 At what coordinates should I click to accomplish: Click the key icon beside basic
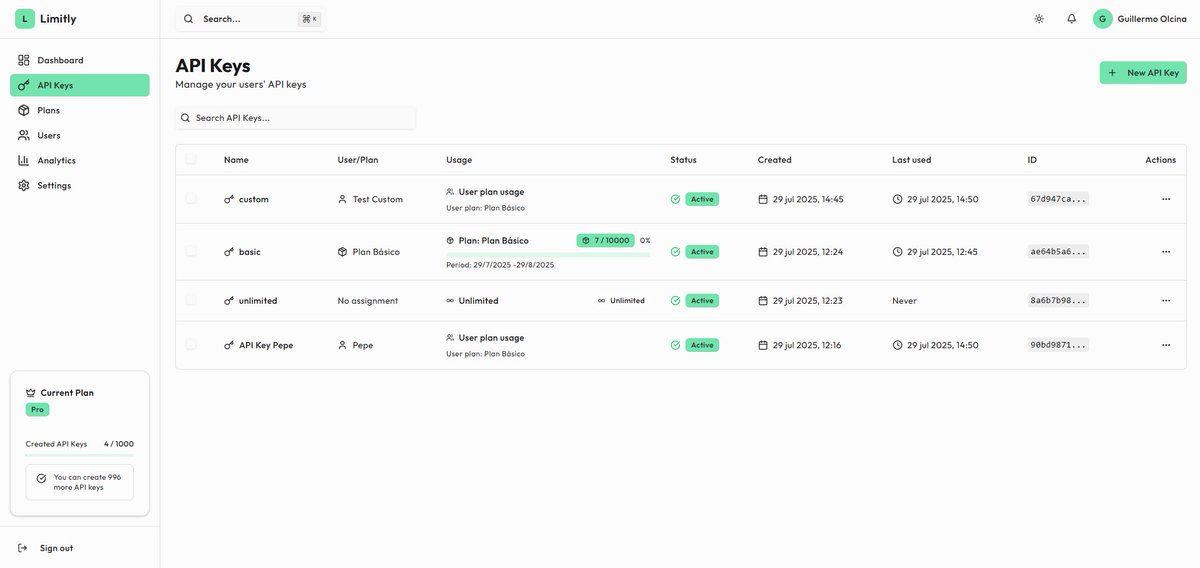click(x=229, y=252)
